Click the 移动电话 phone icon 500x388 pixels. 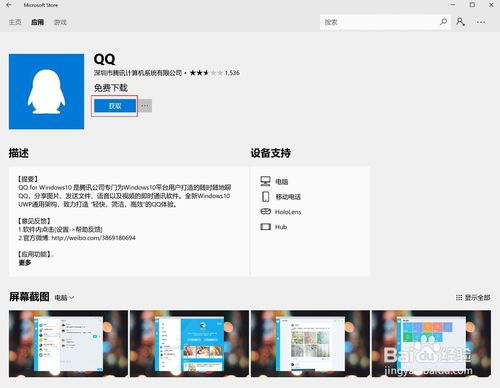click(x=265, y=197)
